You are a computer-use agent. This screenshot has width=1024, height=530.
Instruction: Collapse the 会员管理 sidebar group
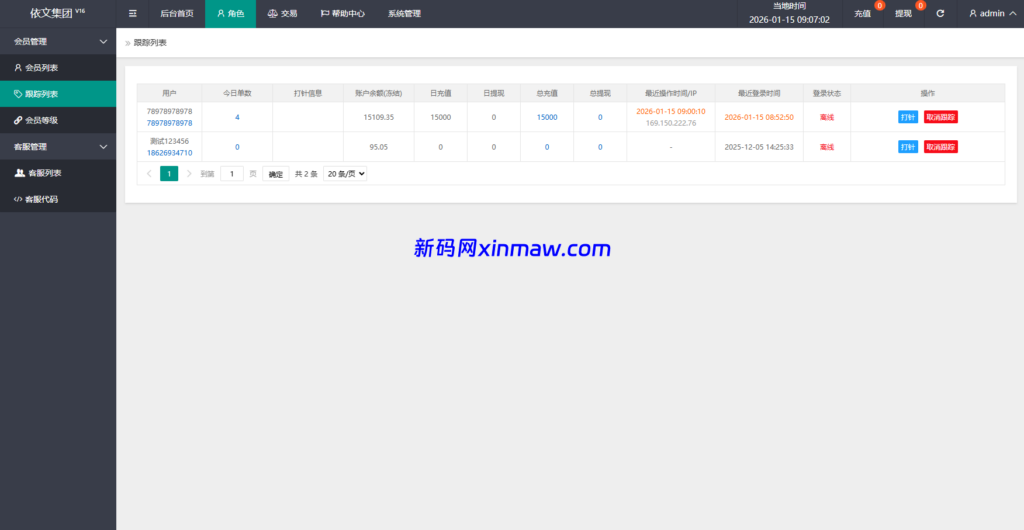(x=58, y=41)
